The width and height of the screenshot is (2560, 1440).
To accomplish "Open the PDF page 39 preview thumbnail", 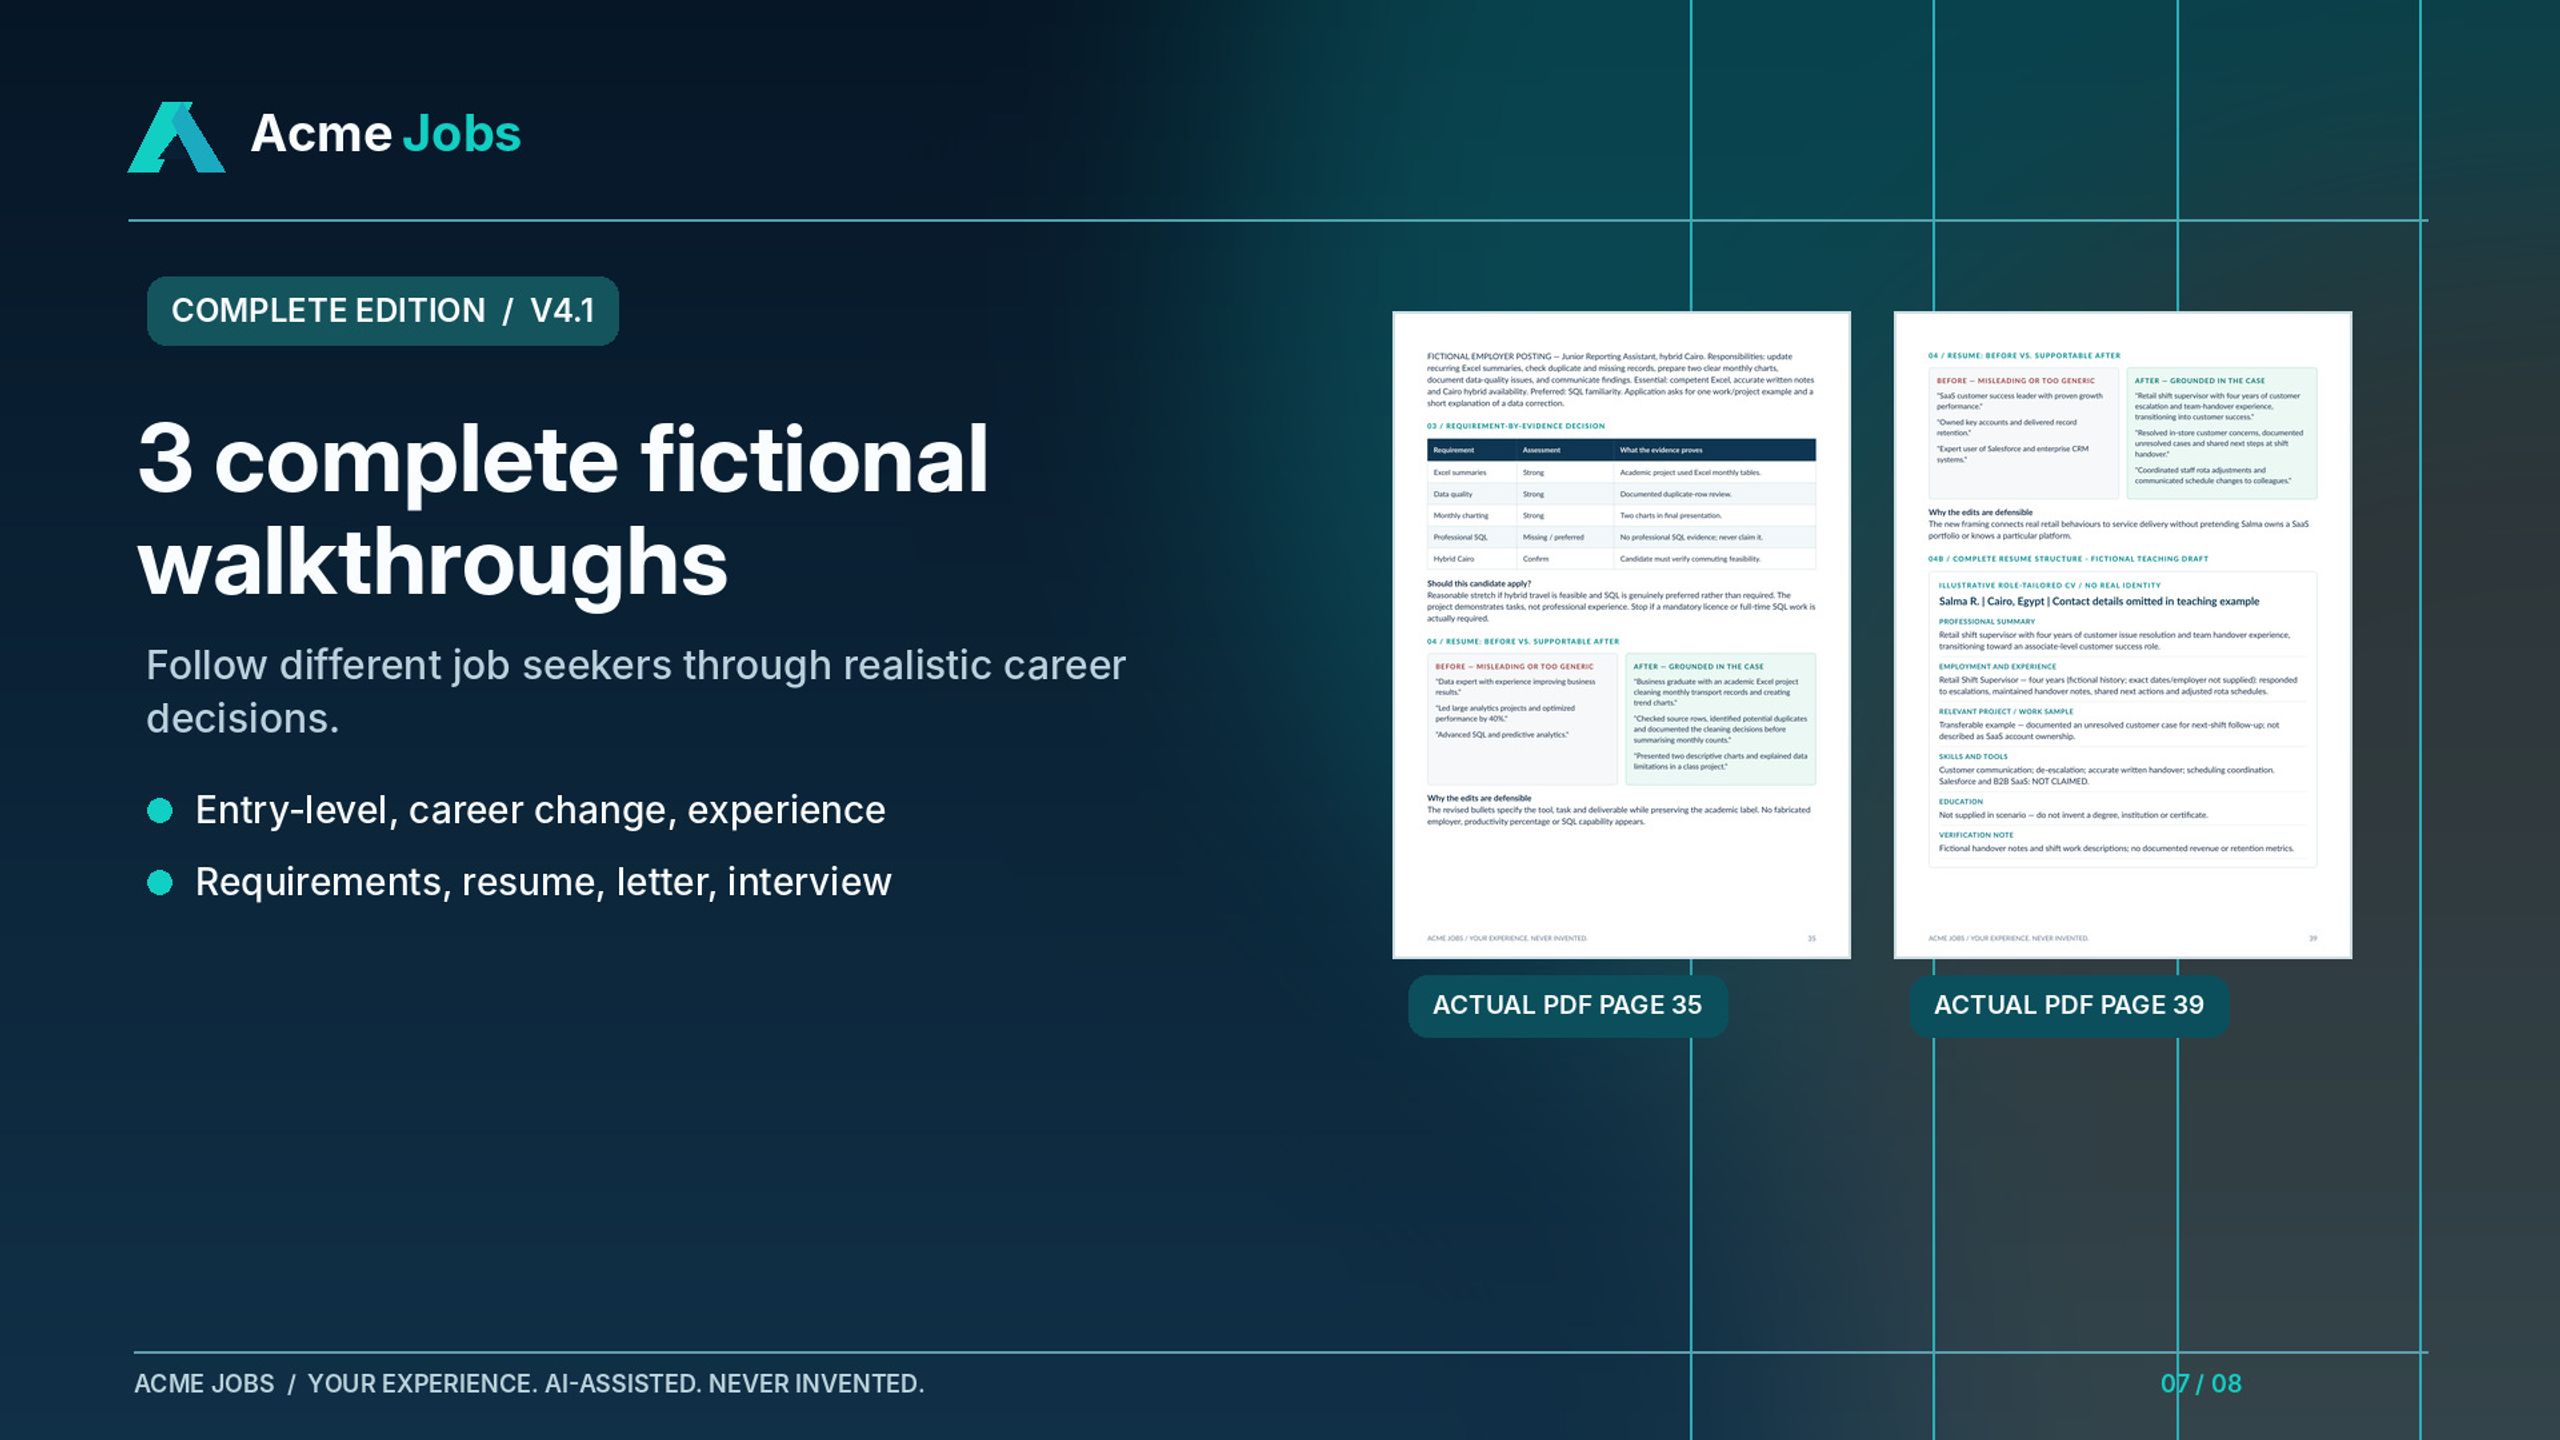I will (x=2122, y=635).
